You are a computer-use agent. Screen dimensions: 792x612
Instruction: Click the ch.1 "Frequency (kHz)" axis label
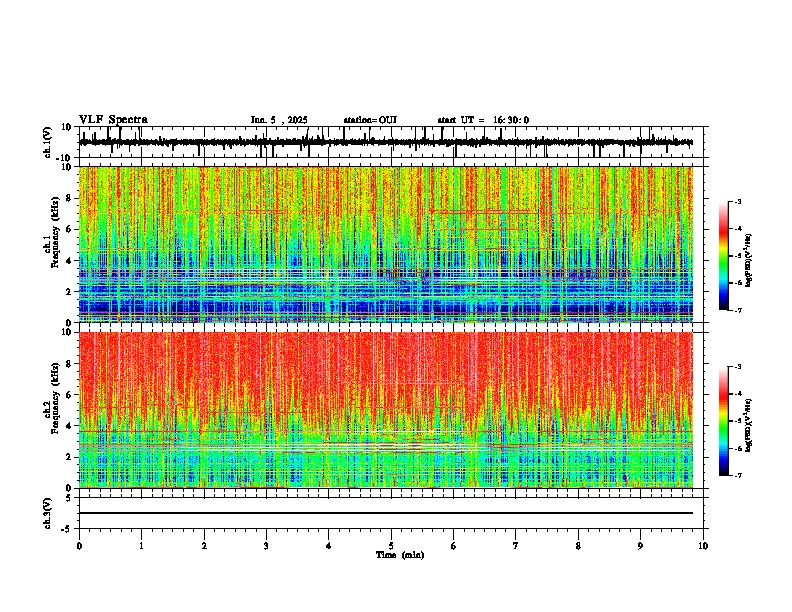(x=55, y=232)
